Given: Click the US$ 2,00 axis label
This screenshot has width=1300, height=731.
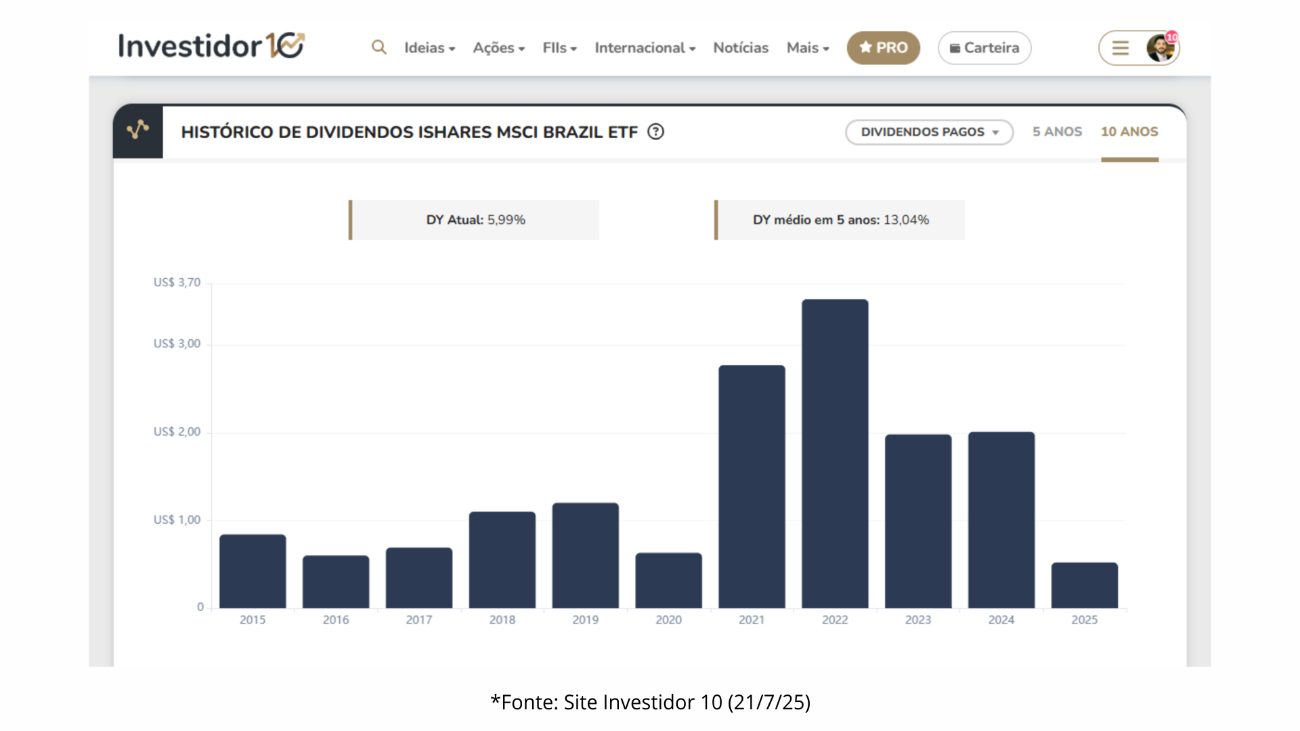Looking at the screenshot, I should point(177,432).
